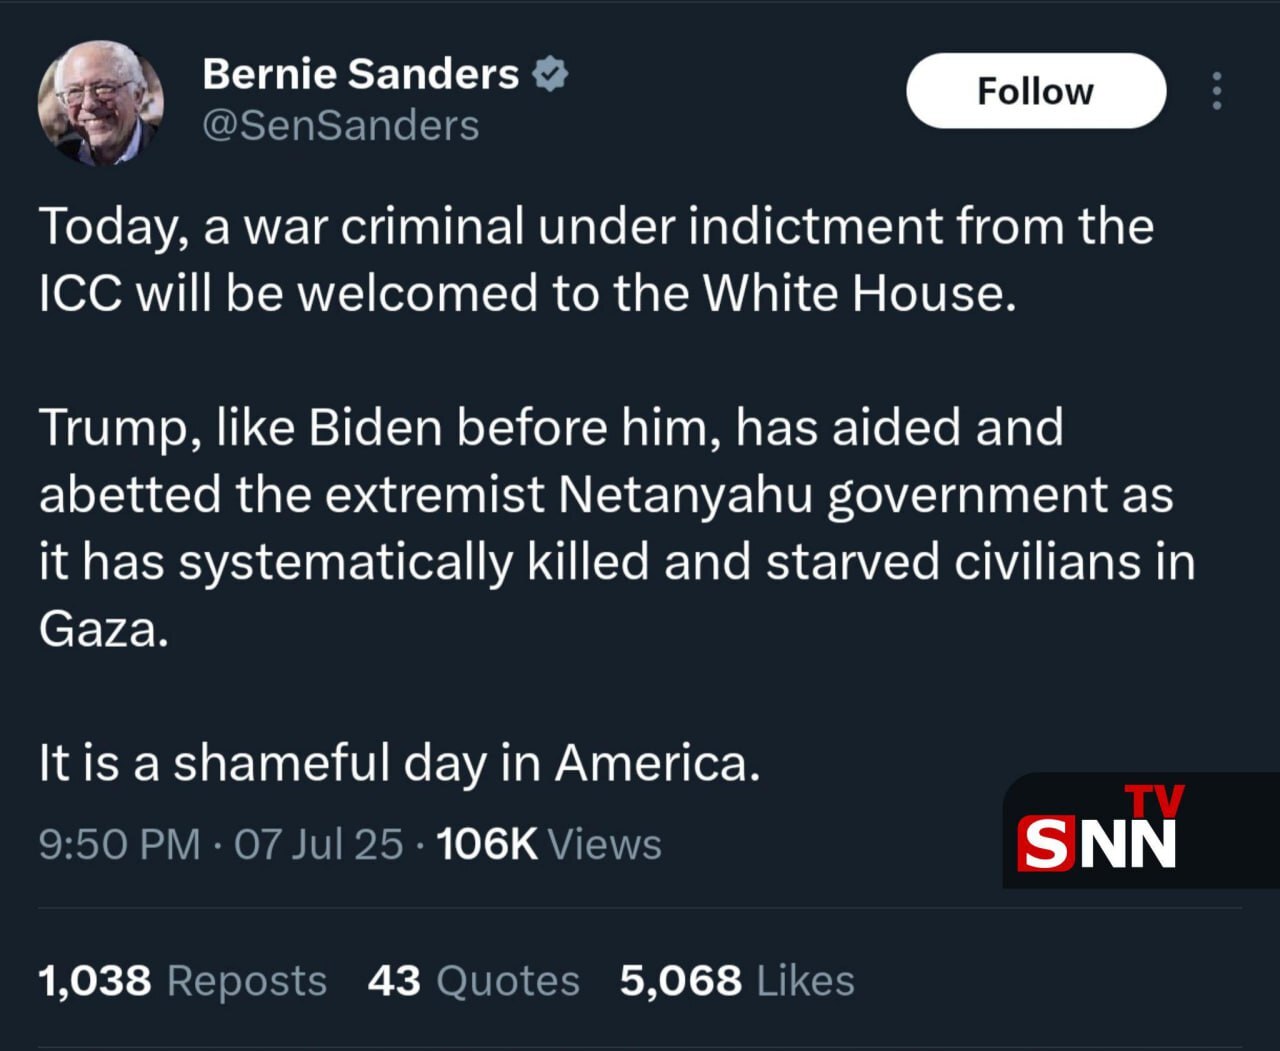Open the 43 Quotes list
The image size is (1280, 1051).
coord(473,981)
